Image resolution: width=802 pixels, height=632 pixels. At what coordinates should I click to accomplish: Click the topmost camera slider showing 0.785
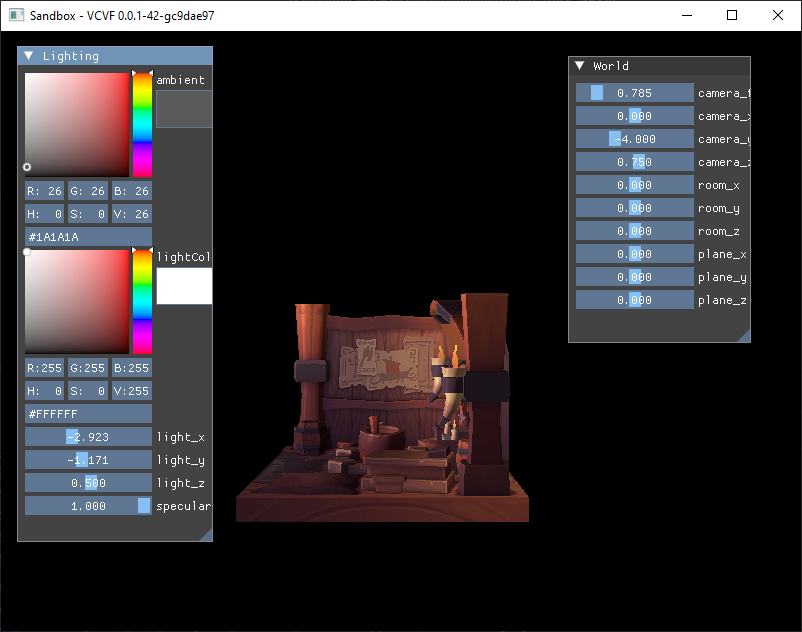point(634,92)
